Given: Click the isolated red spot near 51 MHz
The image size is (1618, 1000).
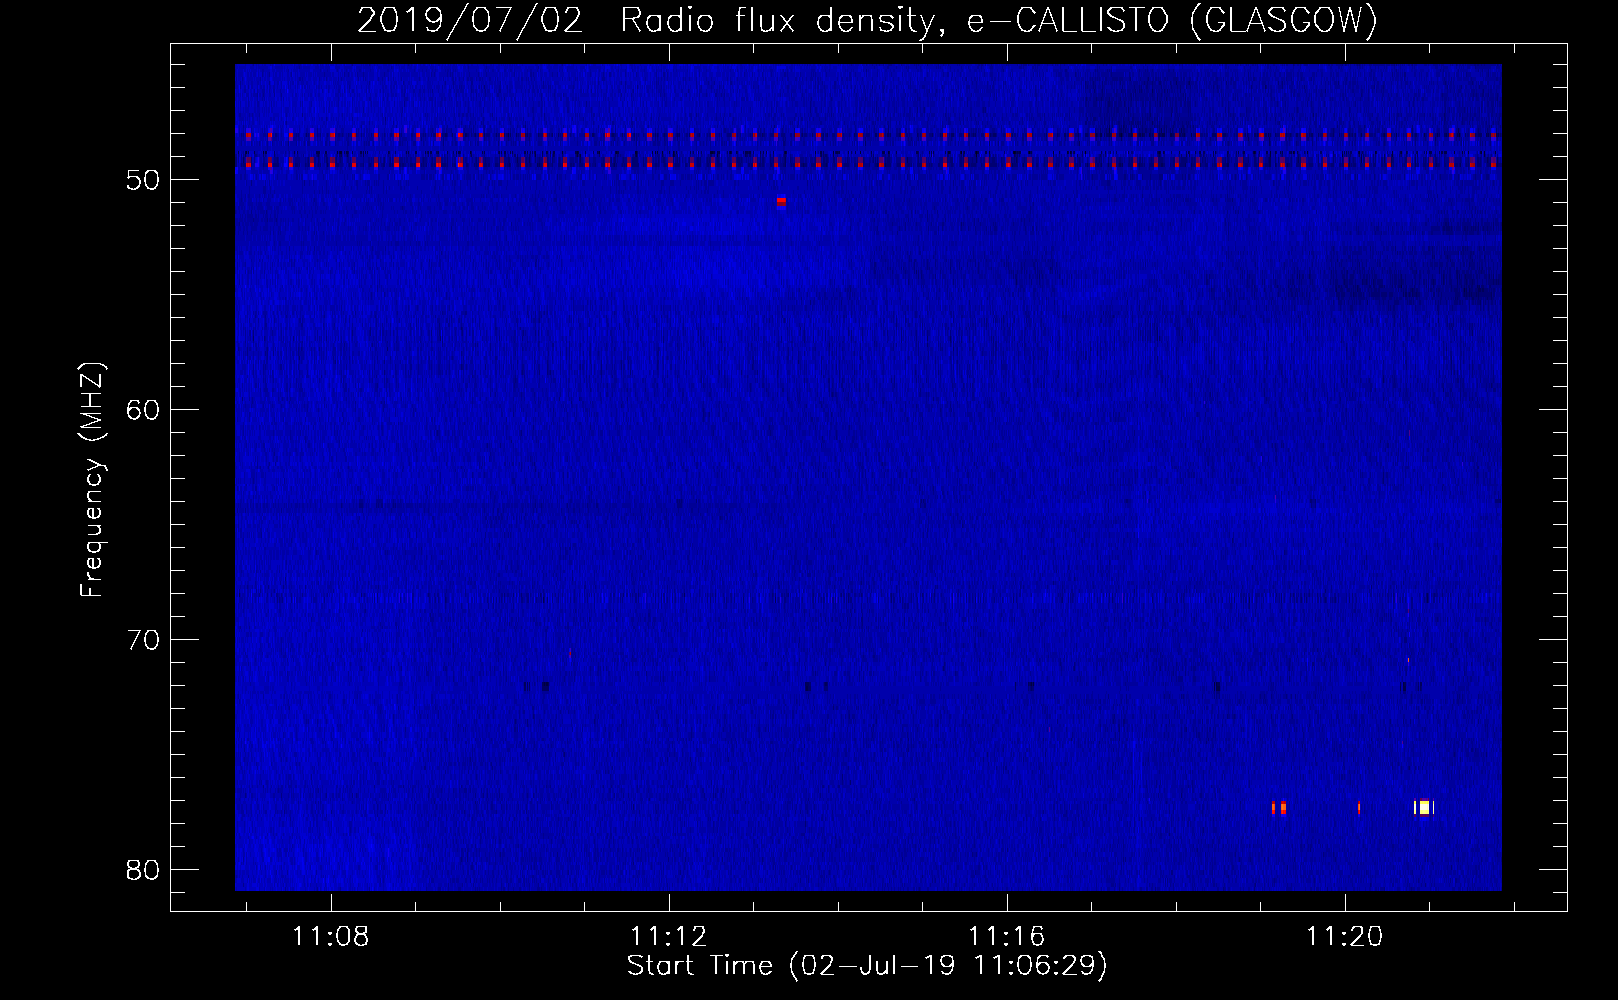Looking at the screenshot, I should click(x=781, y=201).
